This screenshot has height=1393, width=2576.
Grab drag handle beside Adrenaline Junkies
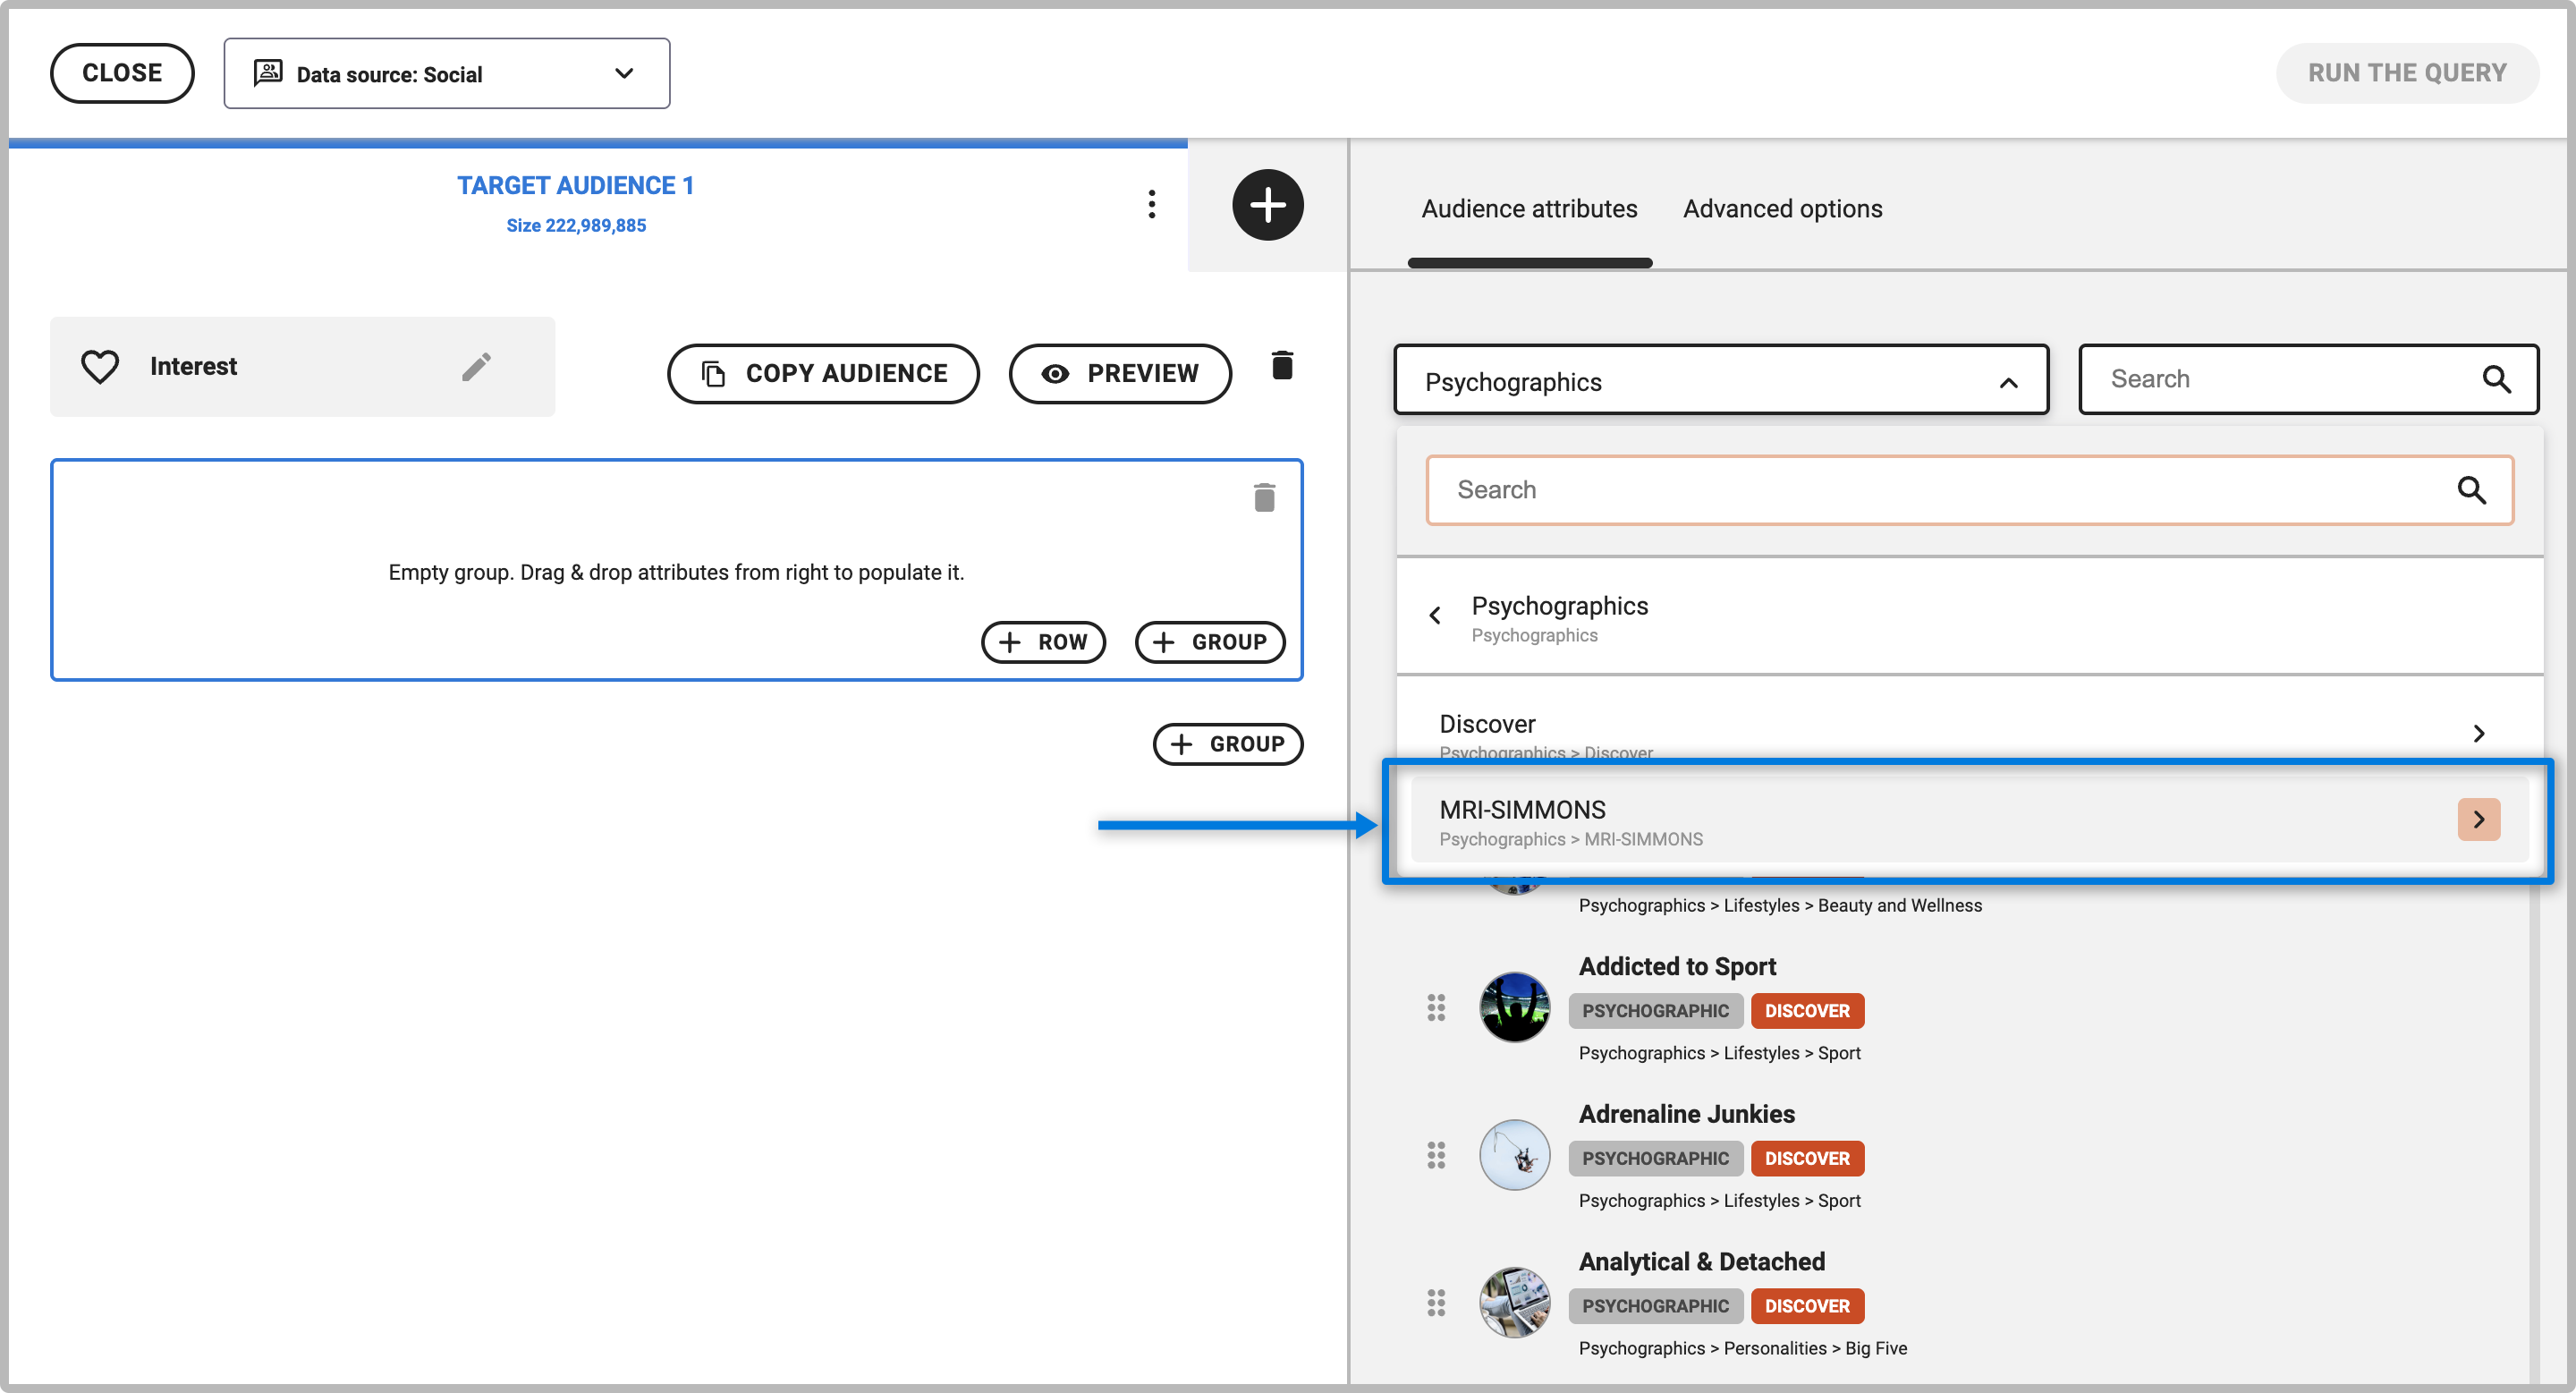[x=1436, y=1156]
